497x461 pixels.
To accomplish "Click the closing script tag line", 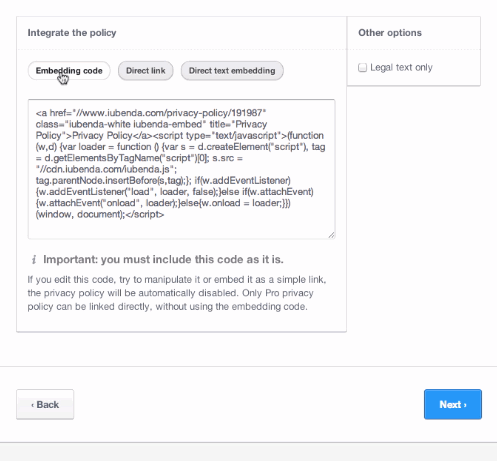I will click(100, 214).
